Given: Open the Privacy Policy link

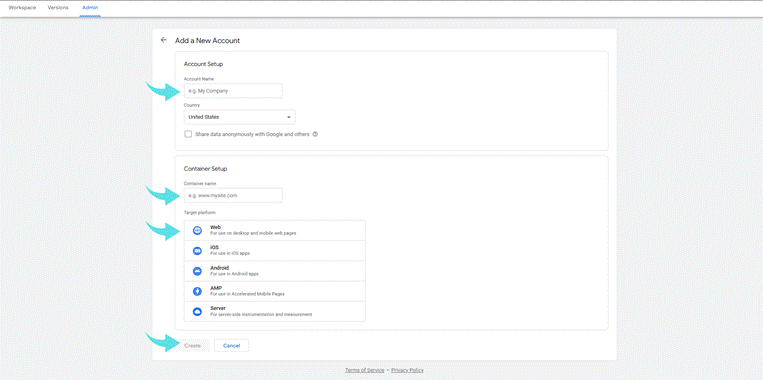Looking at the screenshot, I should pyautogui.click(x=407, y=370).
